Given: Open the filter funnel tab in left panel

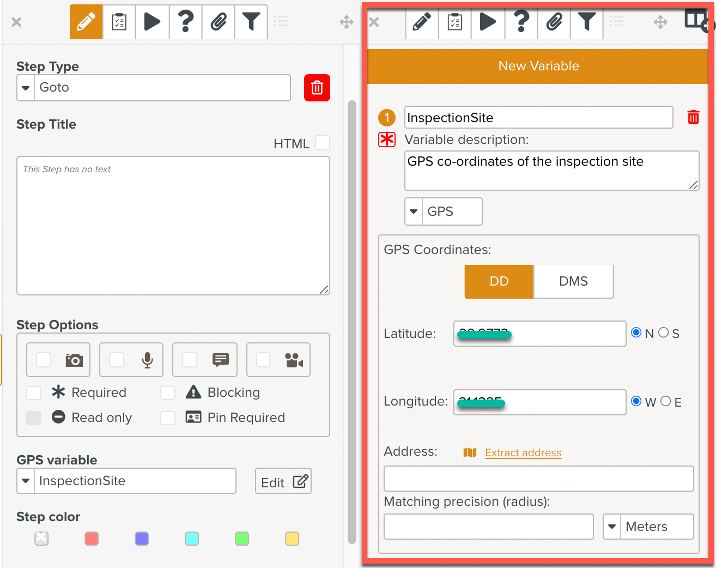Looking at the screenshot, I should (252, 21).
